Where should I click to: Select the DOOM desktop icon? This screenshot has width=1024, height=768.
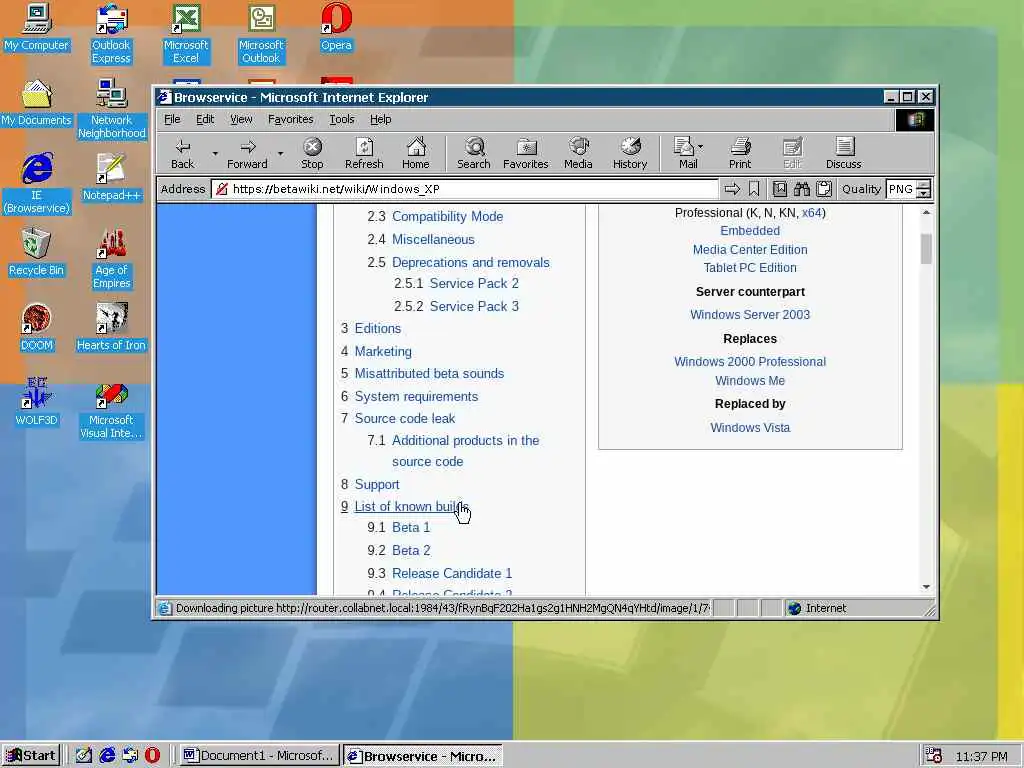tap(36, 327)
